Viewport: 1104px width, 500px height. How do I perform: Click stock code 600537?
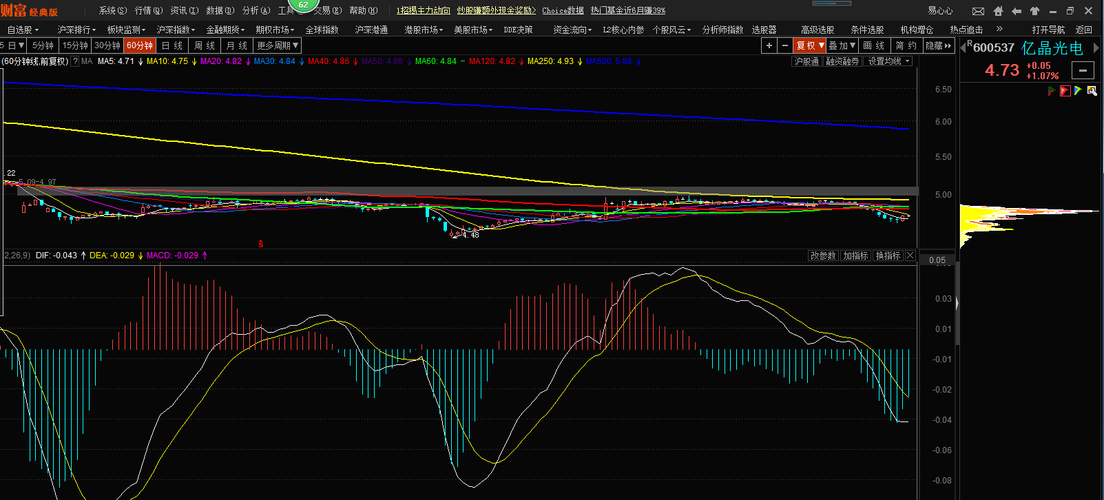pos(993,49)
